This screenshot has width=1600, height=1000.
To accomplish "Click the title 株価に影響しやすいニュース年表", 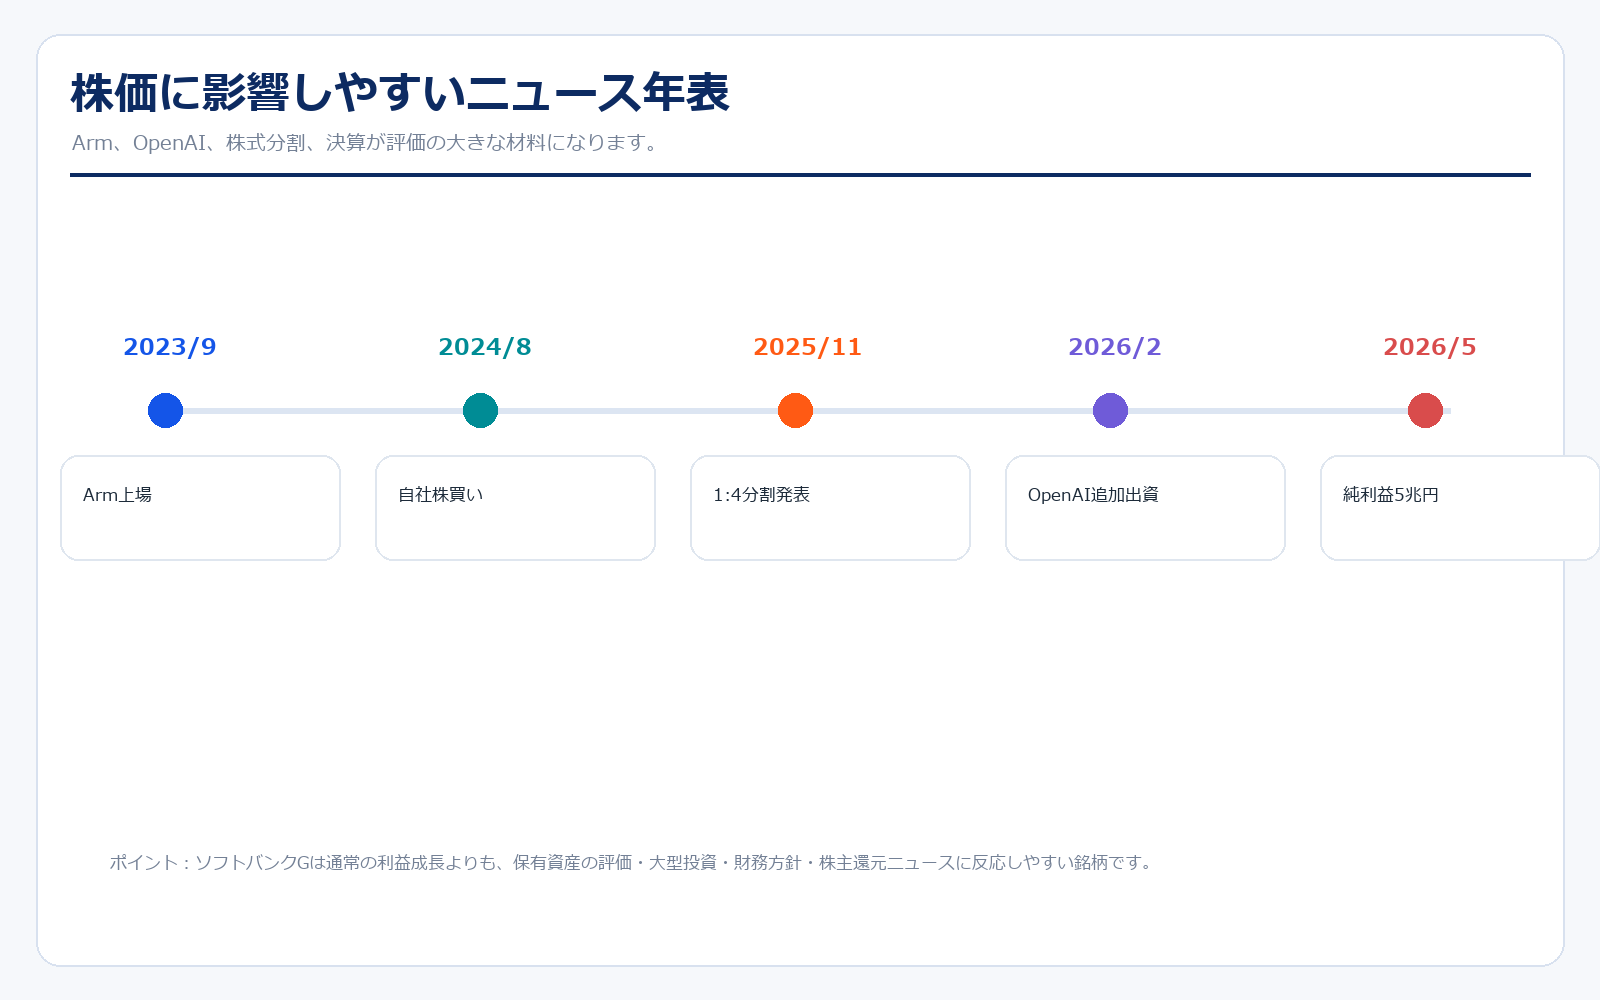I will point(400,93).
